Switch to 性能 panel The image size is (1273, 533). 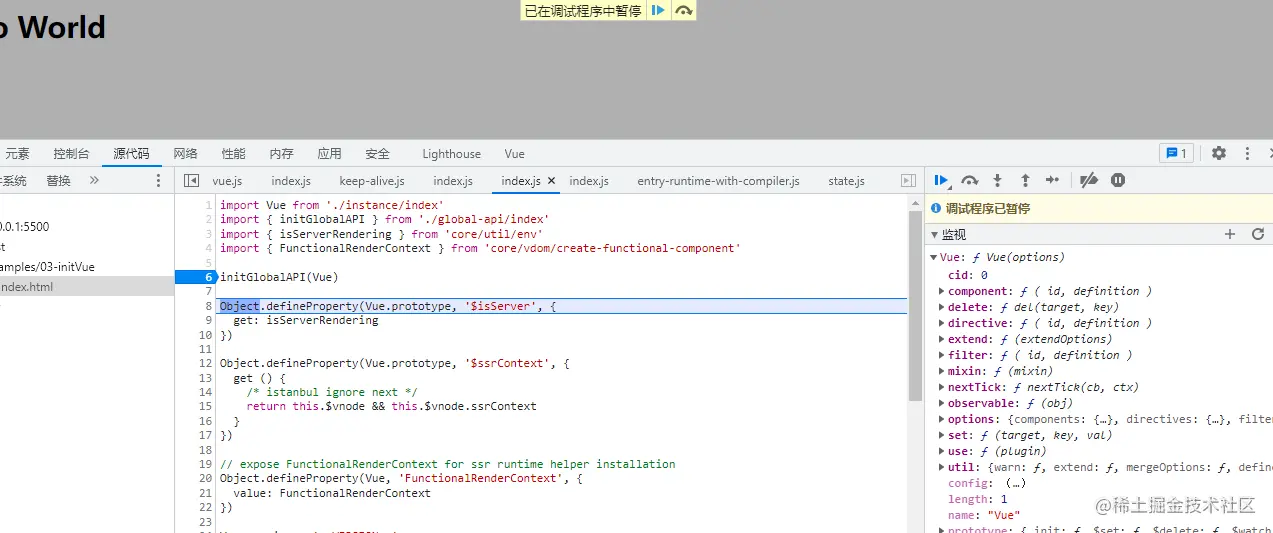click(x=233, y=154)
